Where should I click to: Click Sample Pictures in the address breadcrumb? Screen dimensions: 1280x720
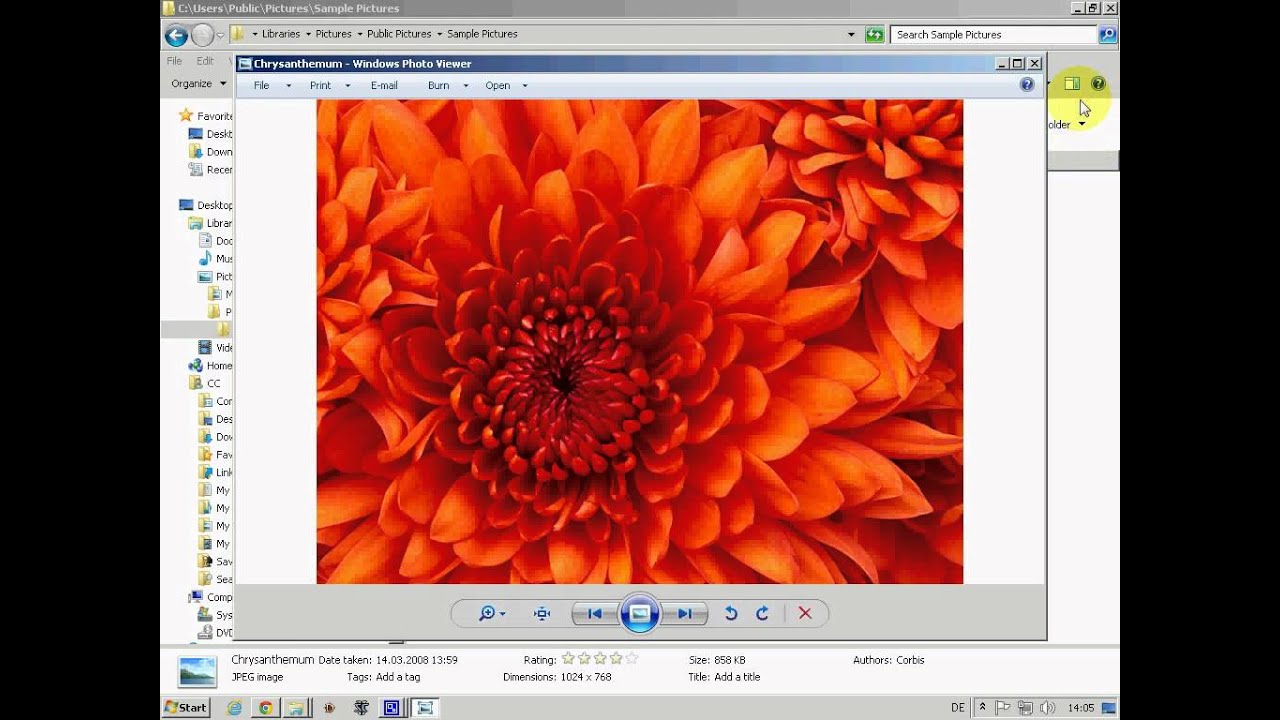(482, 34)
